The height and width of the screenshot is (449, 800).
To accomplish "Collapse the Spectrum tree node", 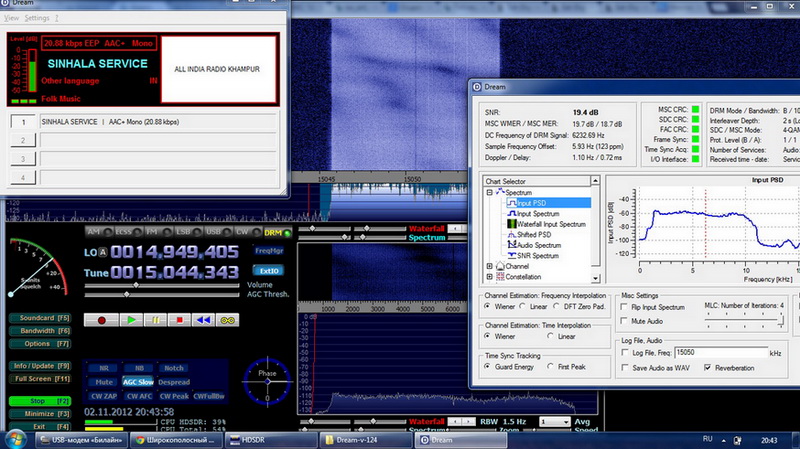I will tap(490, 192).
